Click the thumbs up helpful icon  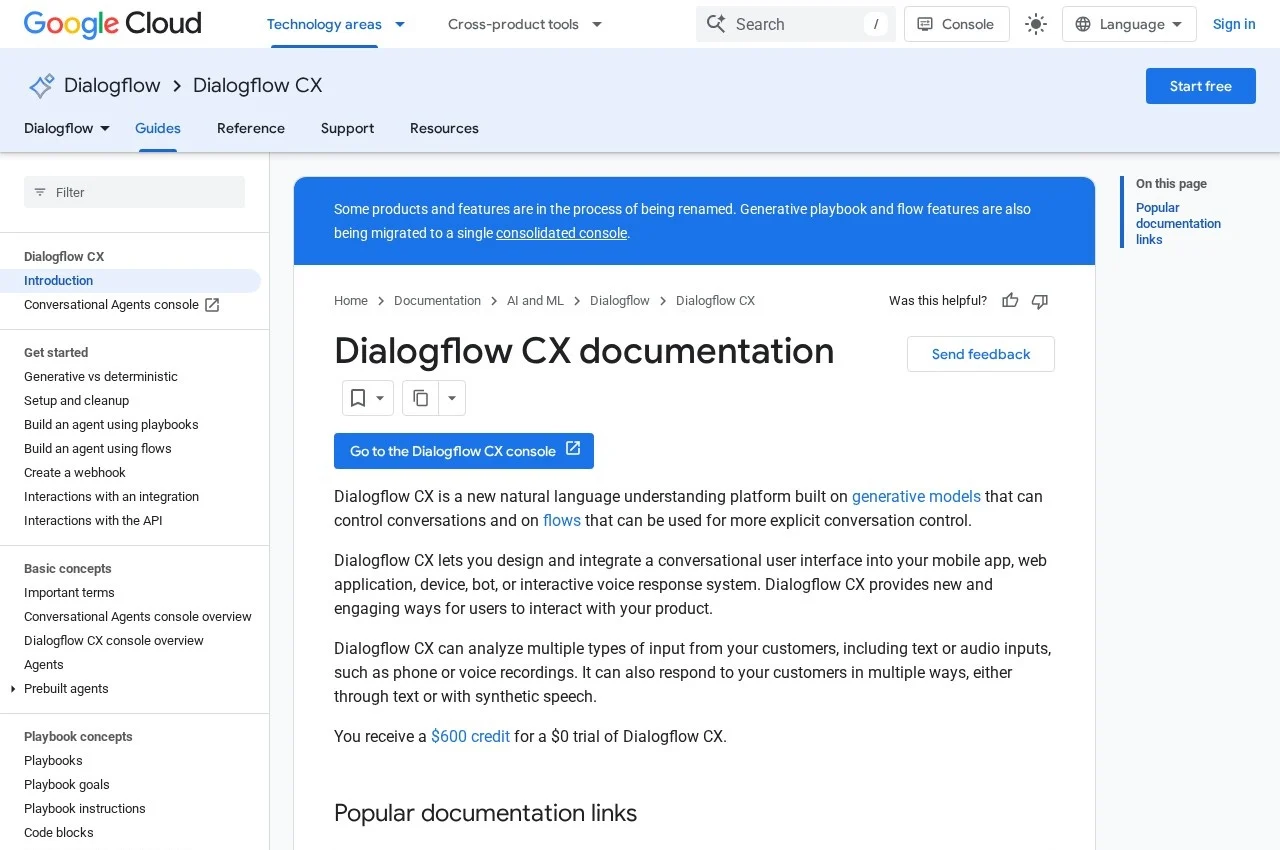point(1010,301)
